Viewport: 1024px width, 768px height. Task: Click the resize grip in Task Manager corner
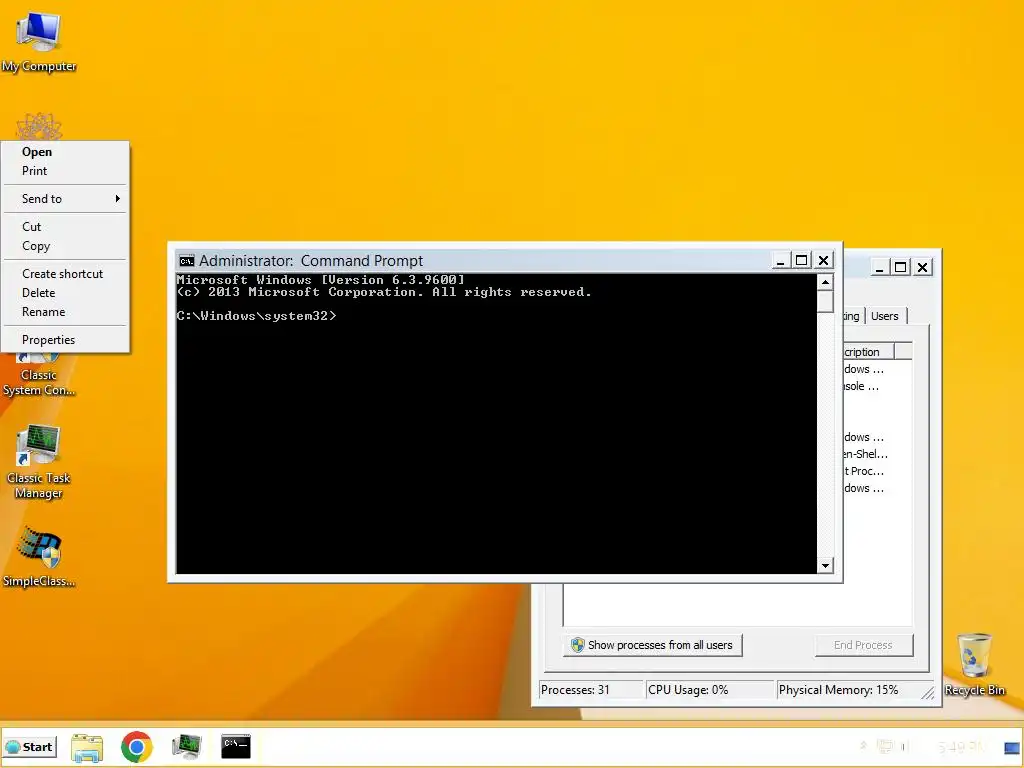click(928, 692)
